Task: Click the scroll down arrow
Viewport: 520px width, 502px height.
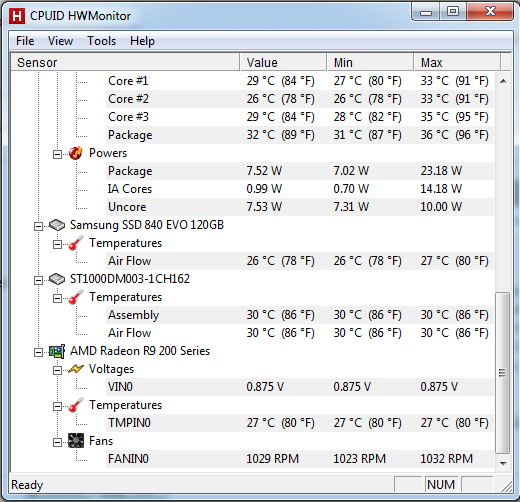Action: 503,463
